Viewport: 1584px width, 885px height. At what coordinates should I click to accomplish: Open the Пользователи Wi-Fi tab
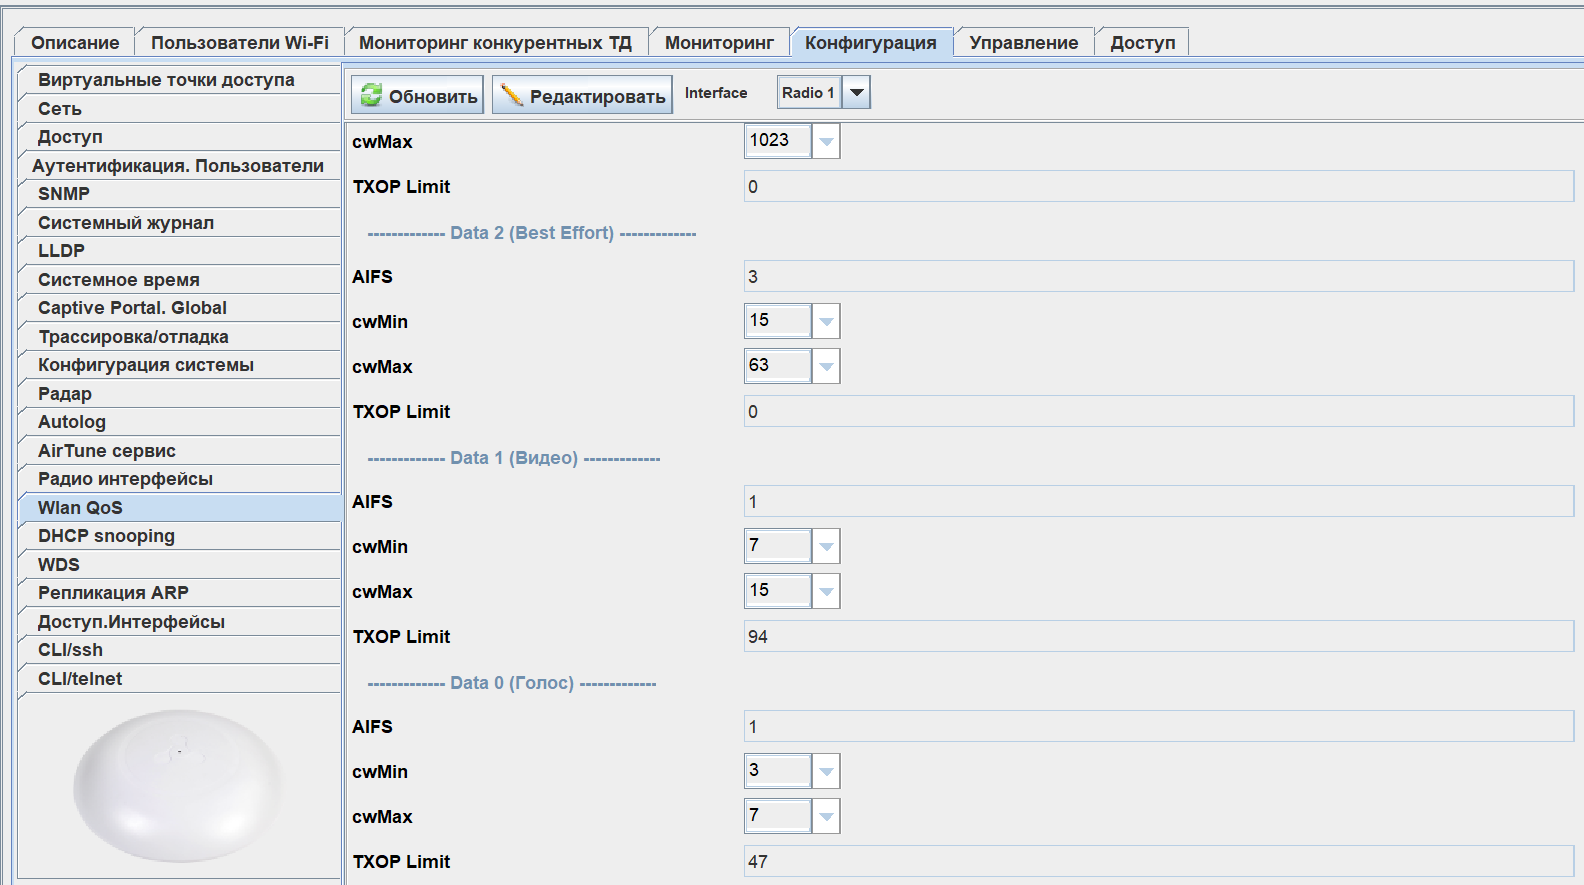click(240, 43)
